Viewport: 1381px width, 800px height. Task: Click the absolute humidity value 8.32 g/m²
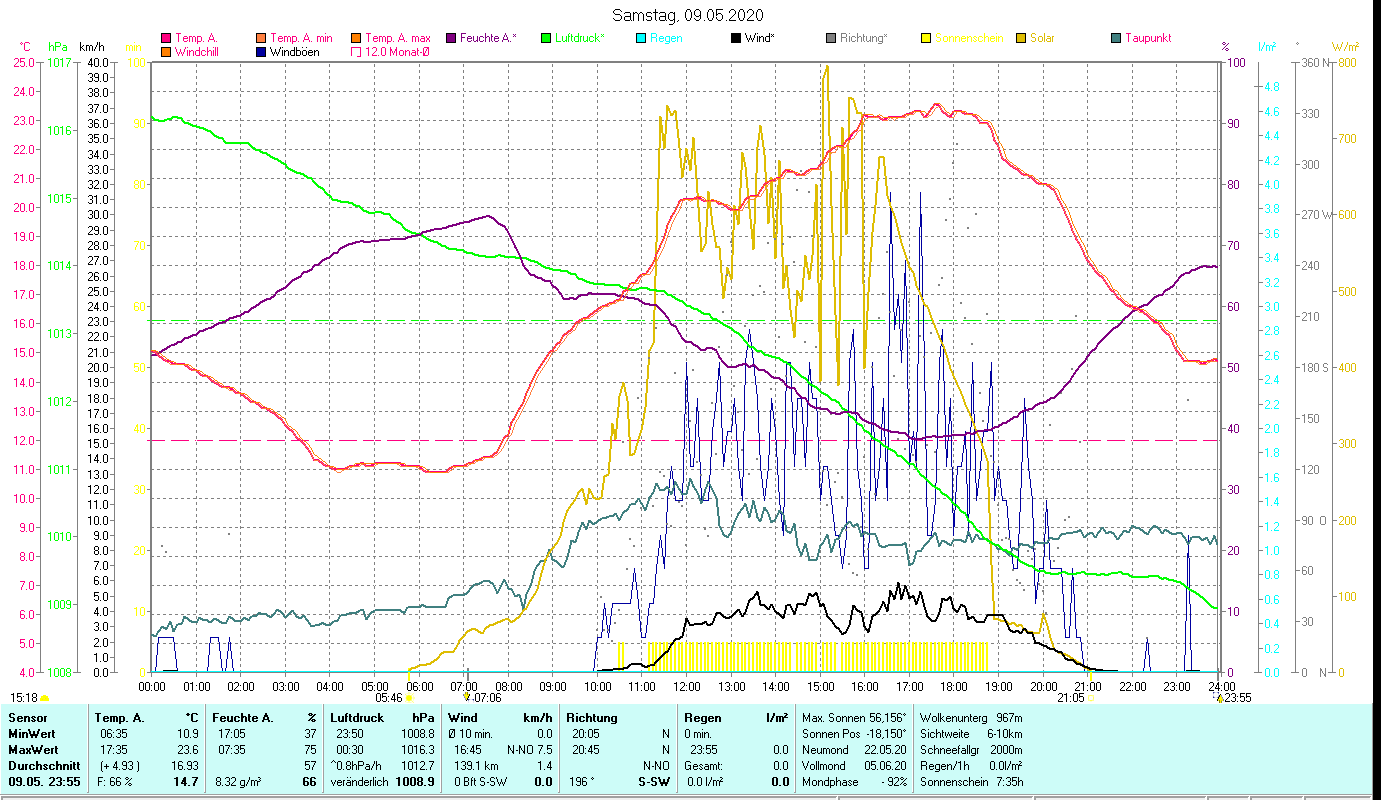point(240,781)
